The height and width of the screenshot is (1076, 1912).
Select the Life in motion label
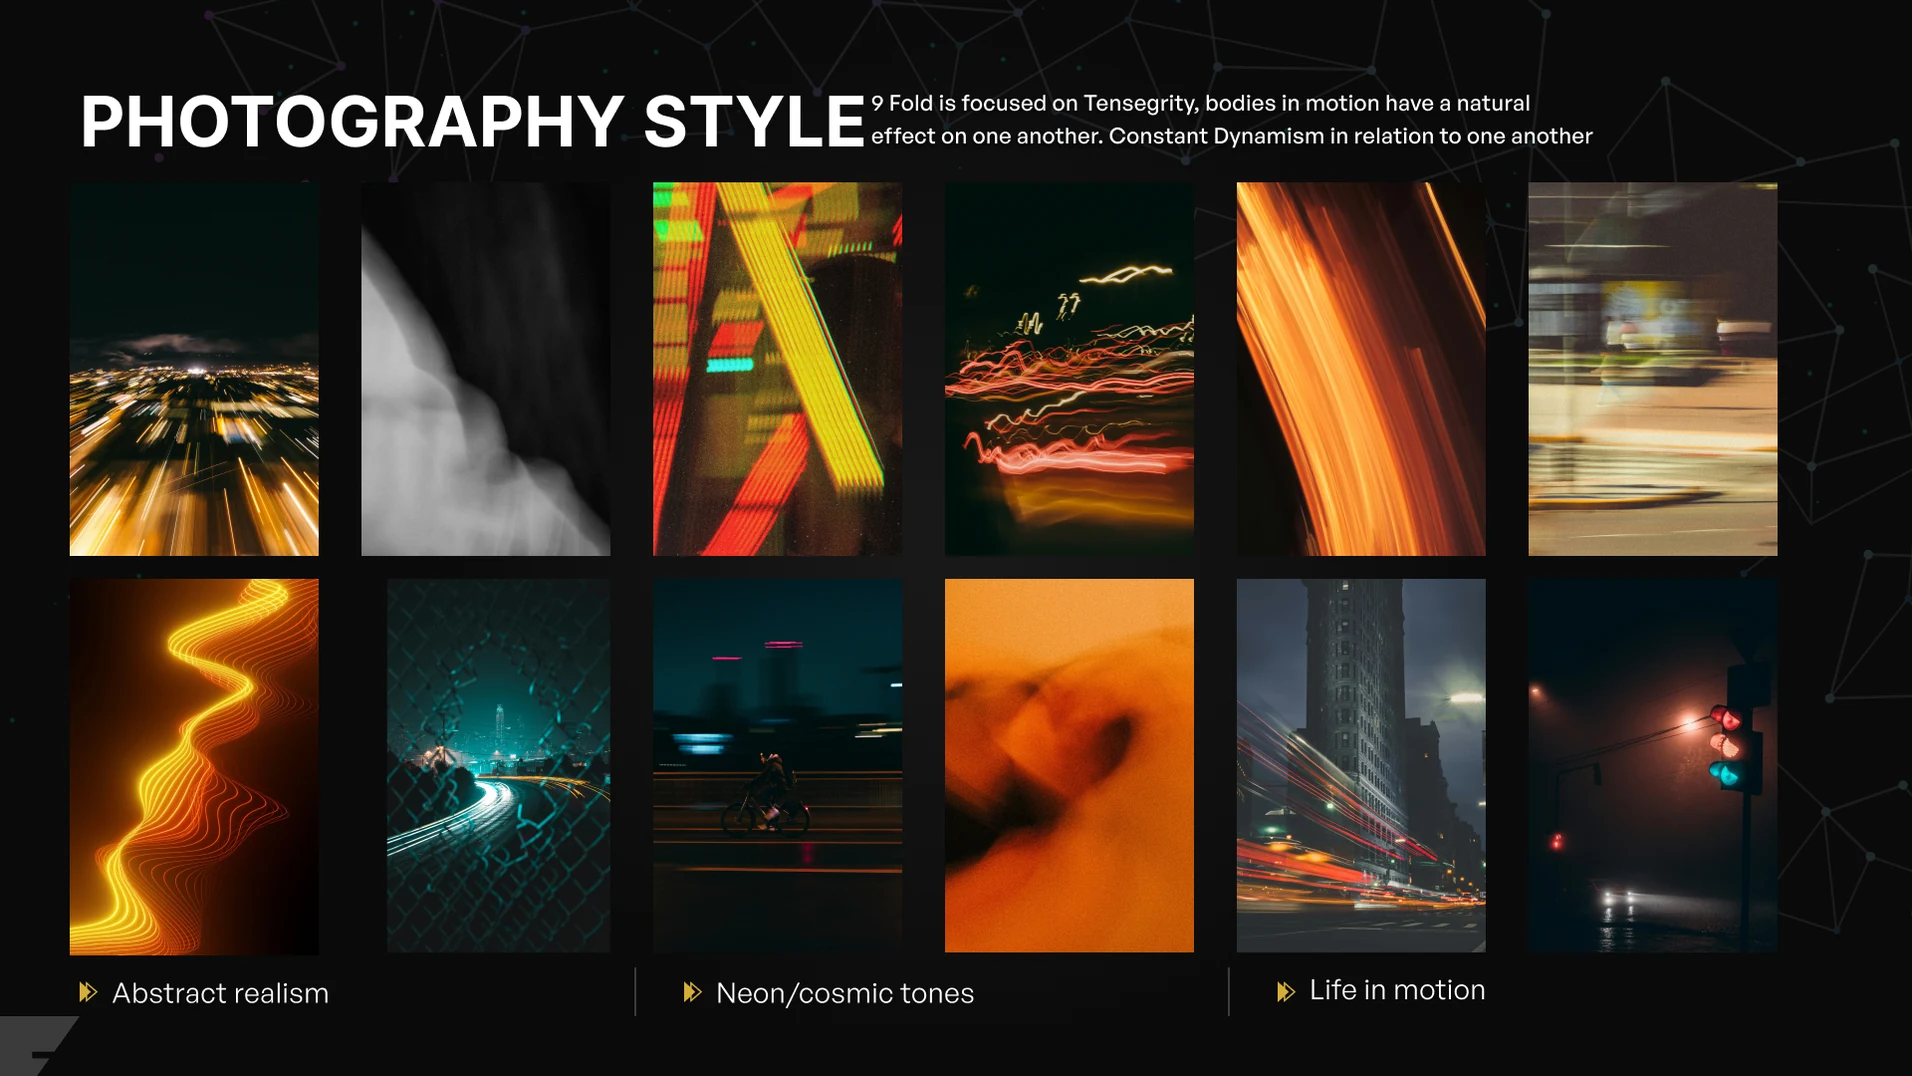[1397, 990]
